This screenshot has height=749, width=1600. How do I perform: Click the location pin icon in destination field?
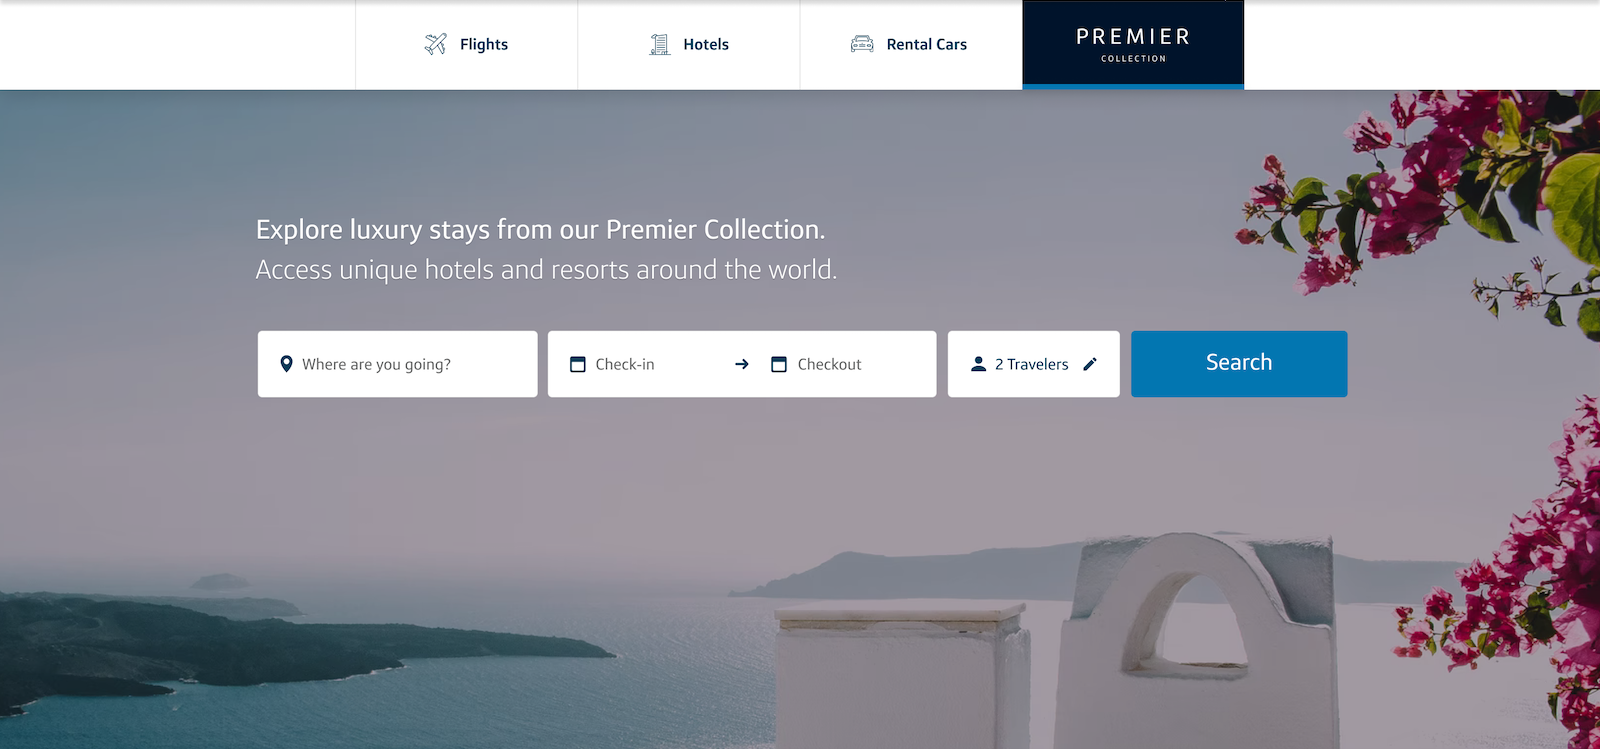pos(286,364)
